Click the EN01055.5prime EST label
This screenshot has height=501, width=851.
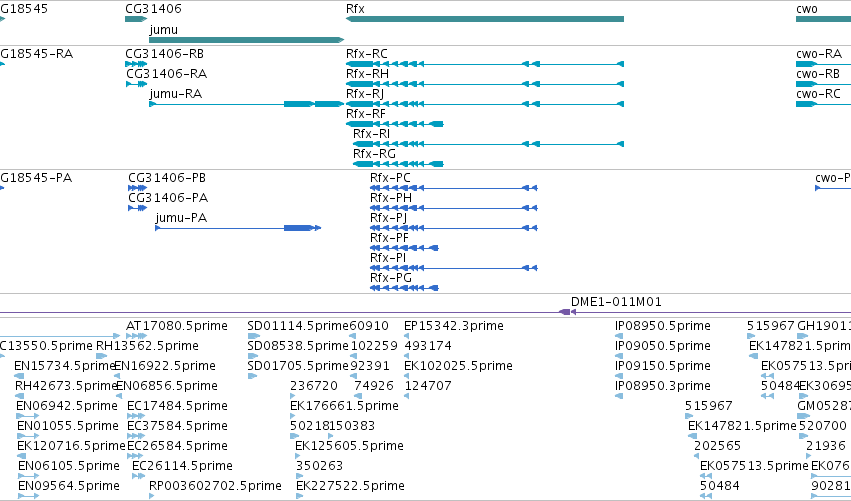pos(68,426)
